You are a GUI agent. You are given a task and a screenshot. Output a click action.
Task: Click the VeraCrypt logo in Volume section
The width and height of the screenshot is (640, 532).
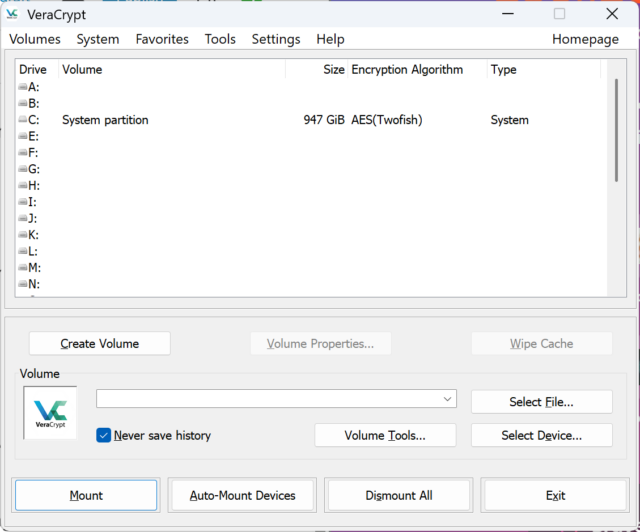(50, 413)
